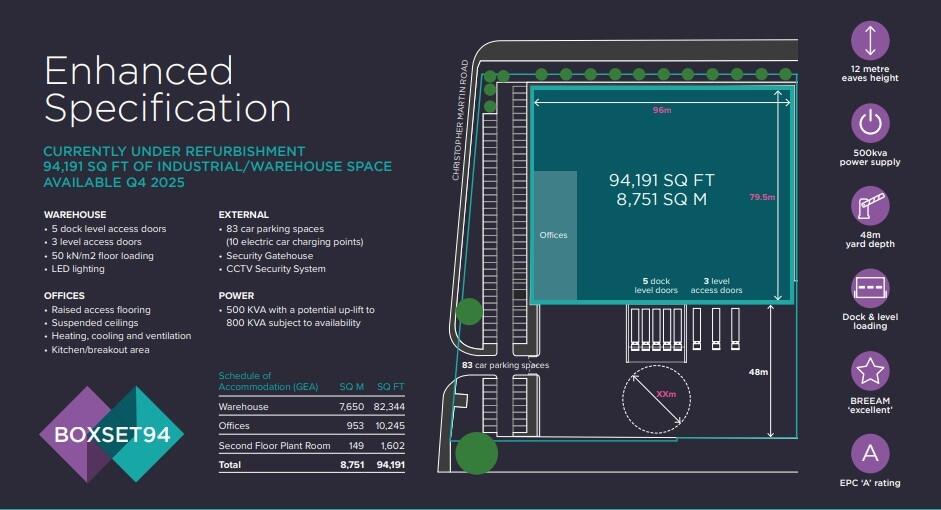
Task: Click the '1,602' table cell
Action: [x=392, y=446]
